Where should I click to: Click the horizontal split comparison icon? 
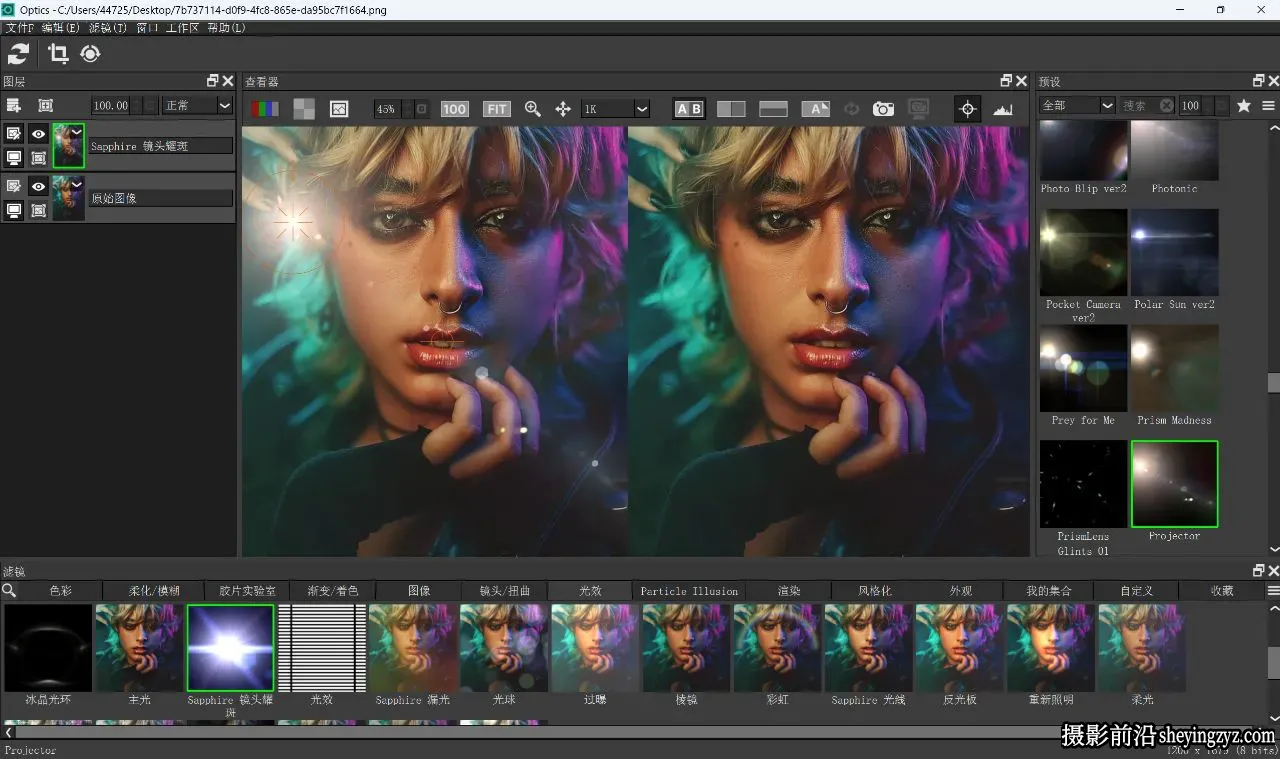[774, 109]
